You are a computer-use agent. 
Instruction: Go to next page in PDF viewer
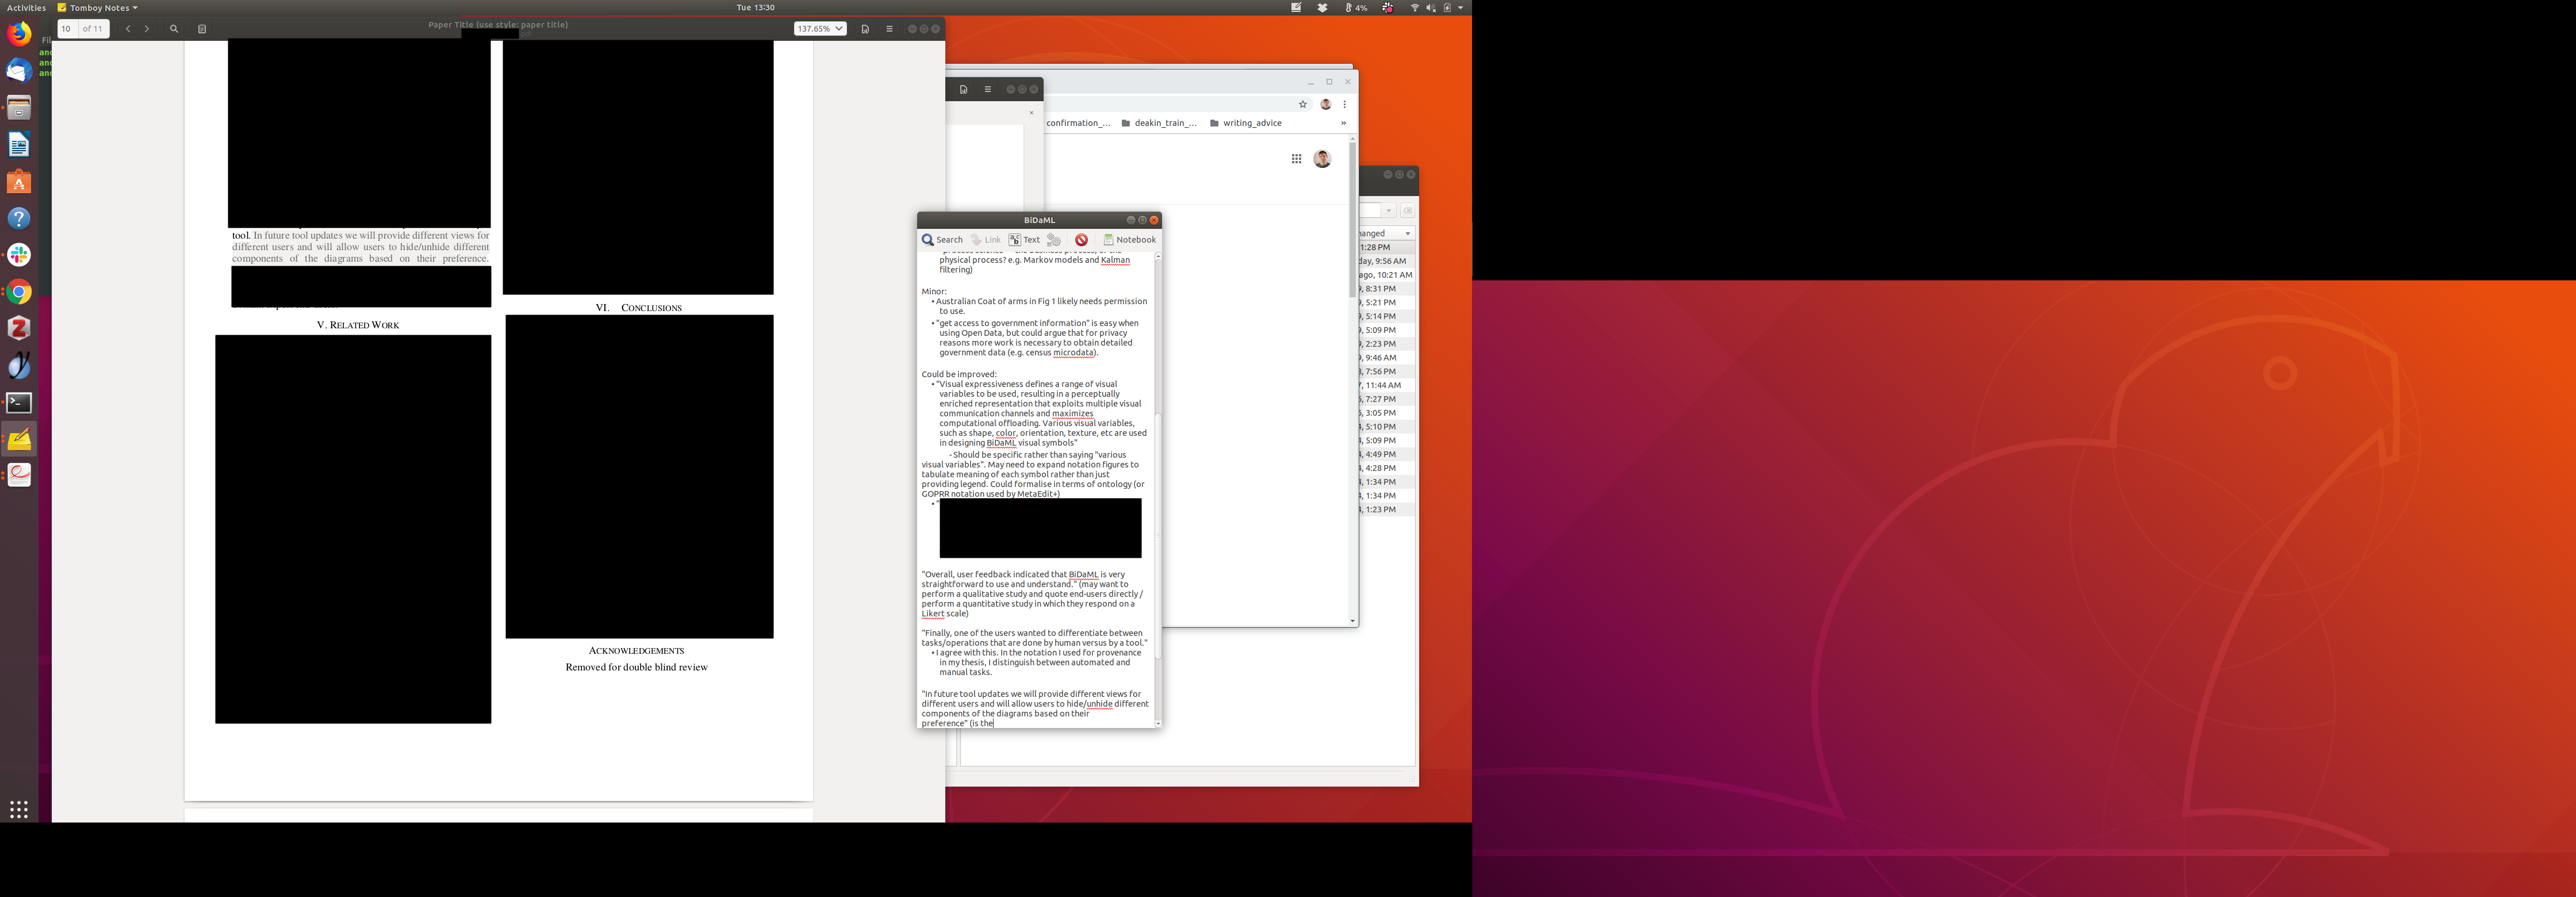[x=147, y=29]
